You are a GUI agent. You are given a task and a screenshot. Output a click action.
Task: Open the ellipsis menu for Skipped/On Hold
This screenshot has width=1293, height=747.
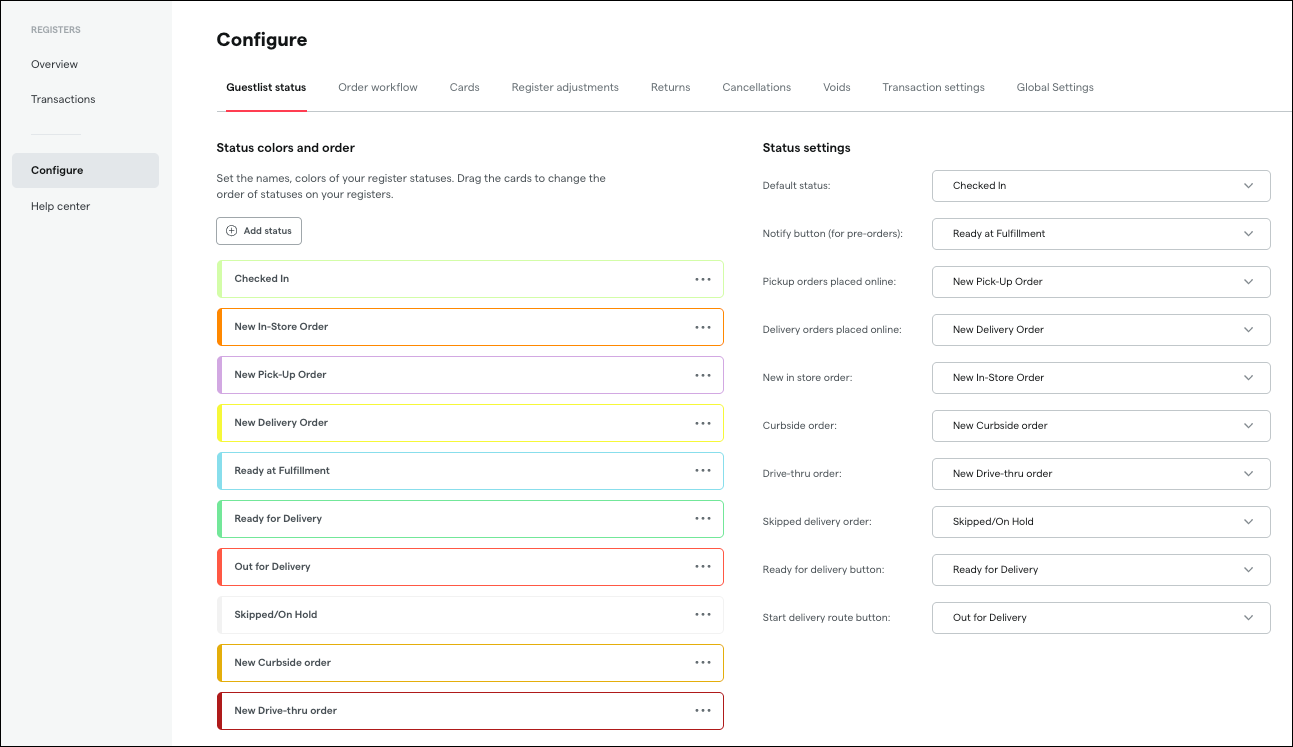[703, 615]
